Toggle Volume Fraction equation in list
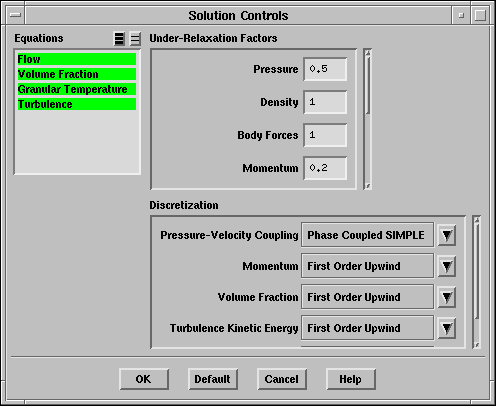The width and height of the screenshot is (496, 406). 77,74
